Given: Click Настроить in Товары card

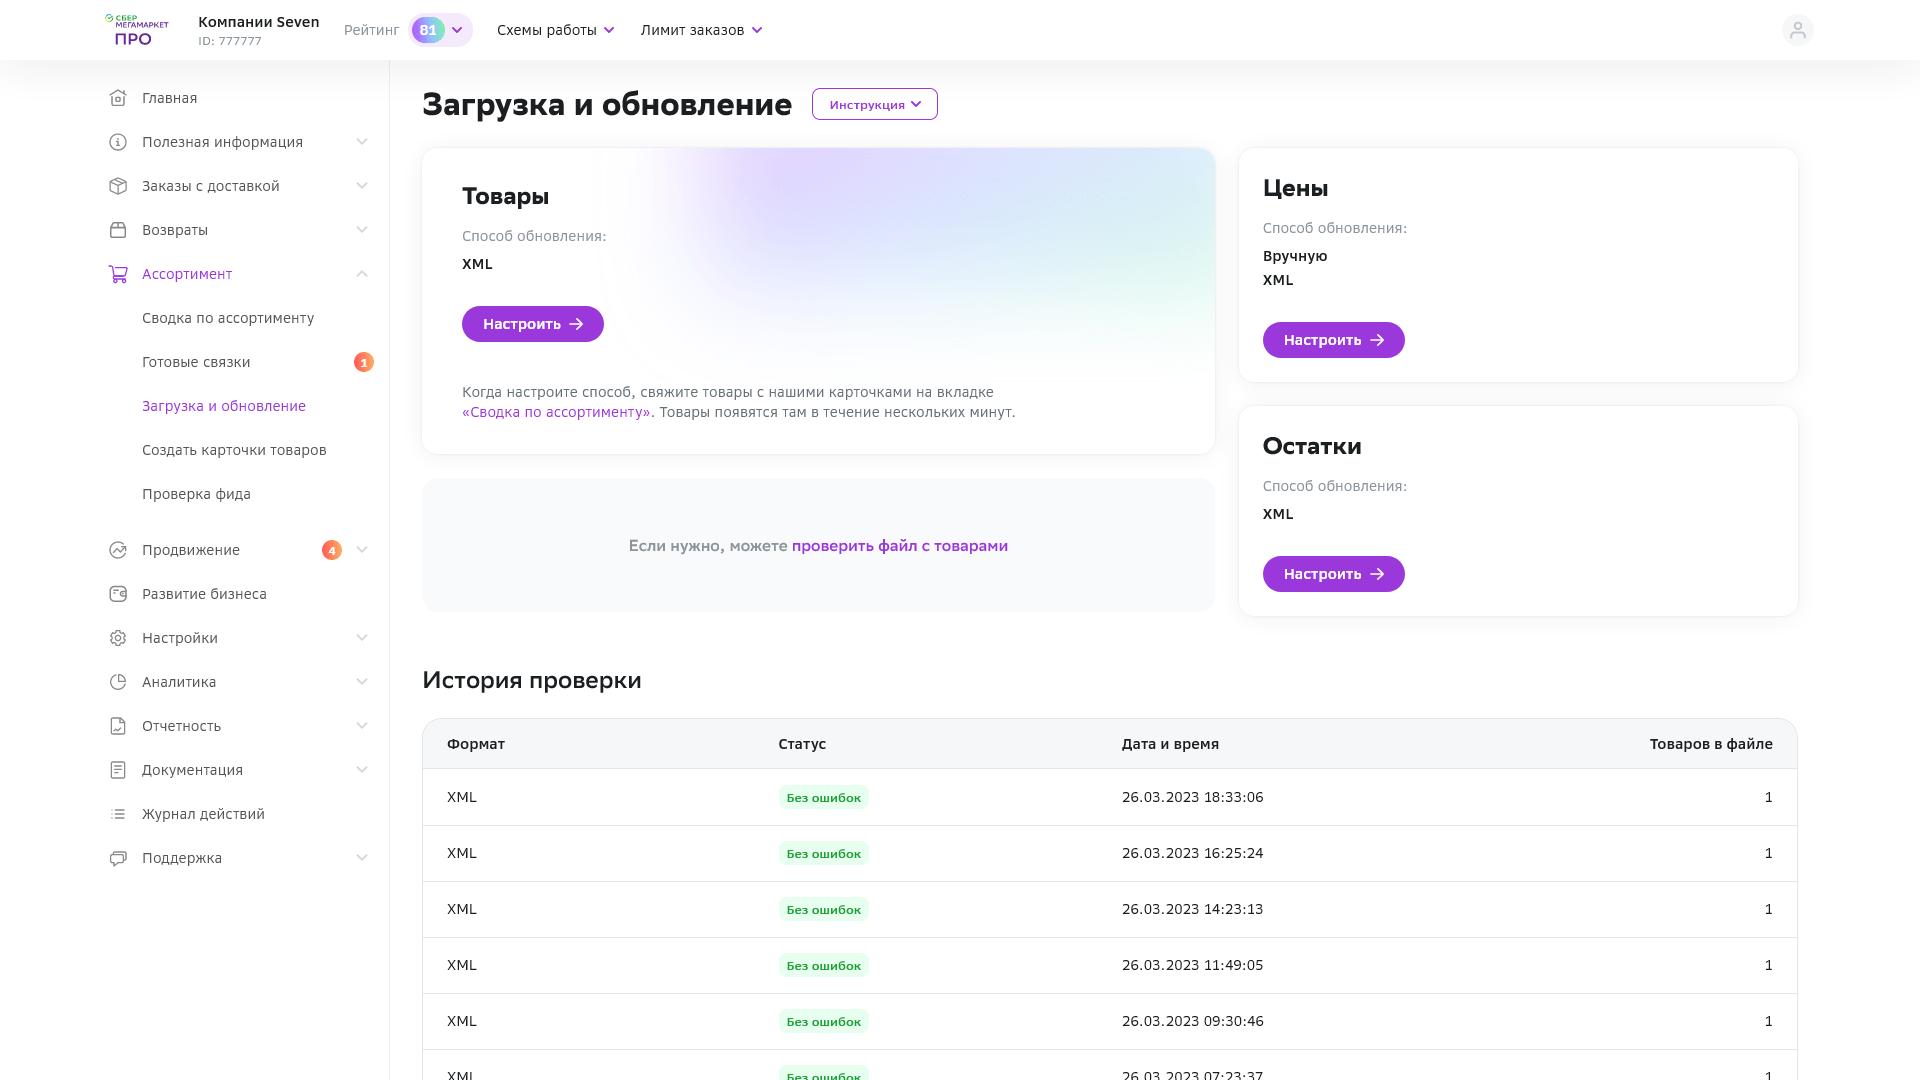Looking at the screenshot, I should coord(533,324).
